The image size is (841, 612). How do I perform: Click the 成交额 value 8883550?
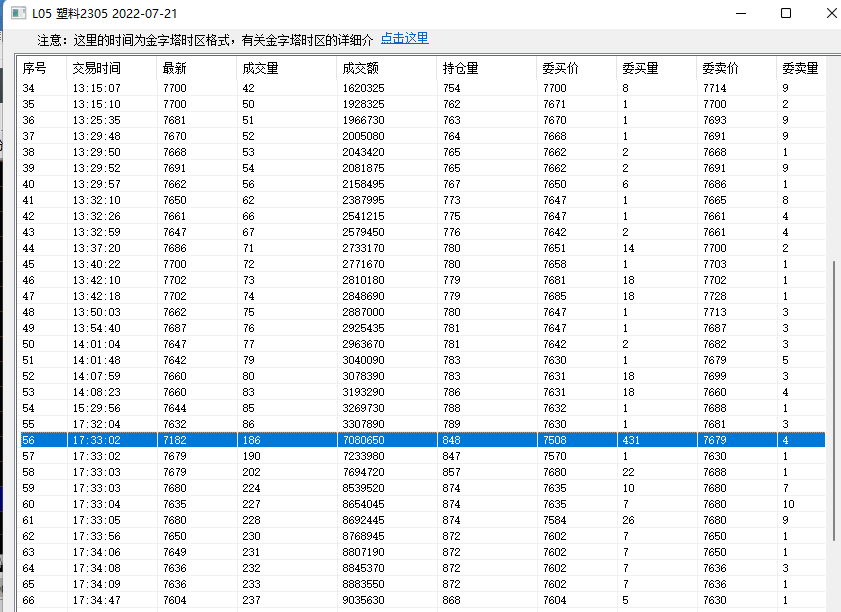(363, 584)
